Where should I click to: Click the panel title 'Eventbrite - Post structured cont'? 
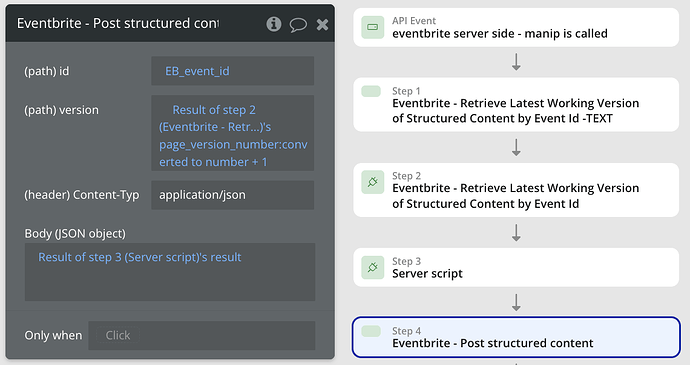point(118,23)
